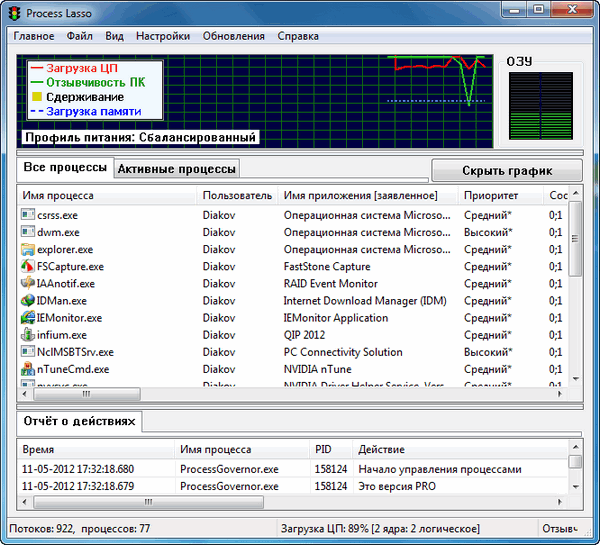Open the Обновления menu
Viewport: 600px width, 545px height.
(x=233, y=36)
